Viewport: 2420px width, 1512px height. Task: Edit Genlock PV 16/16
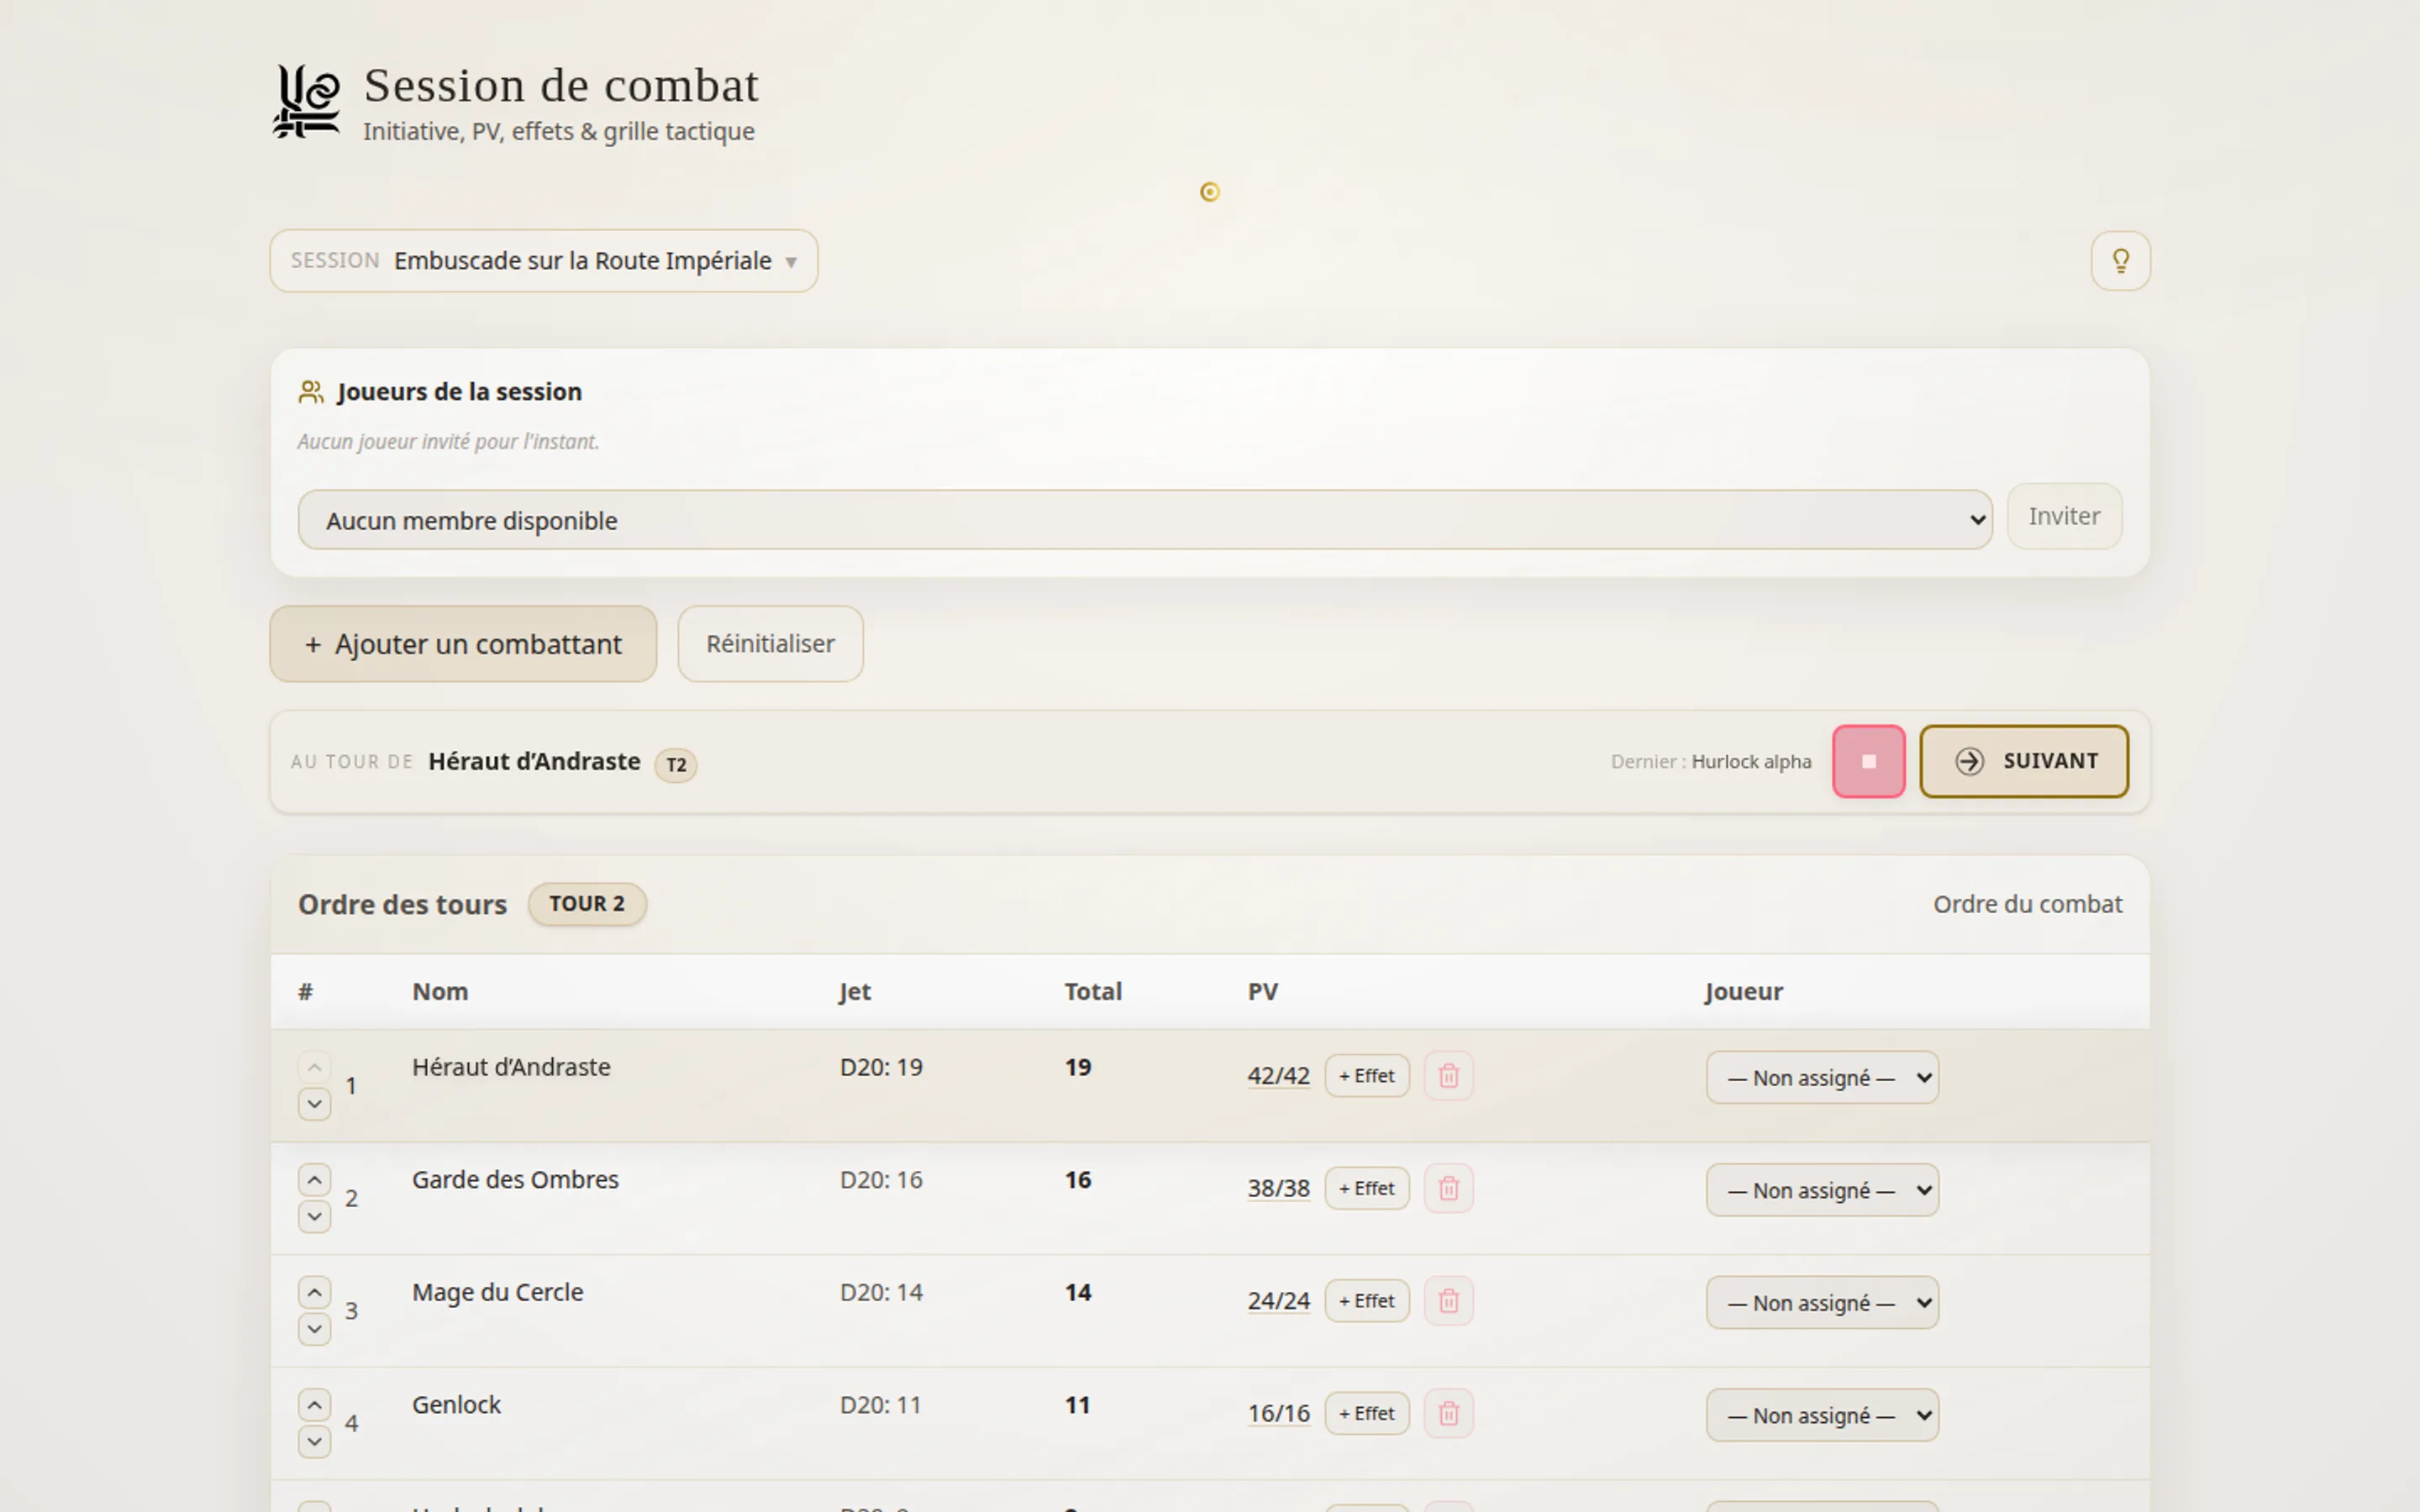pyautogui.click(x=1278, y=1413)
